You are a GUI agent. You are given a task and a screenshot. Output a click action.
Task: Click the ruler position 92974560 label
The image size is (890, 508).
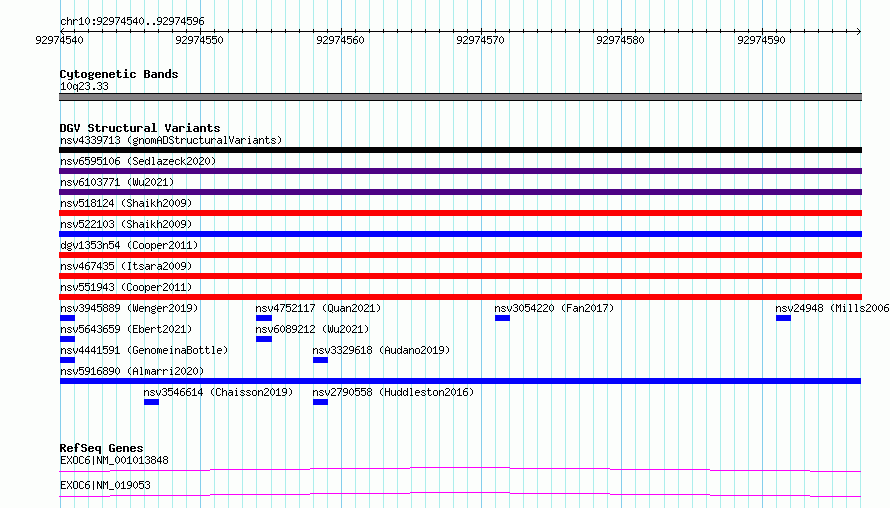[340, 40]
